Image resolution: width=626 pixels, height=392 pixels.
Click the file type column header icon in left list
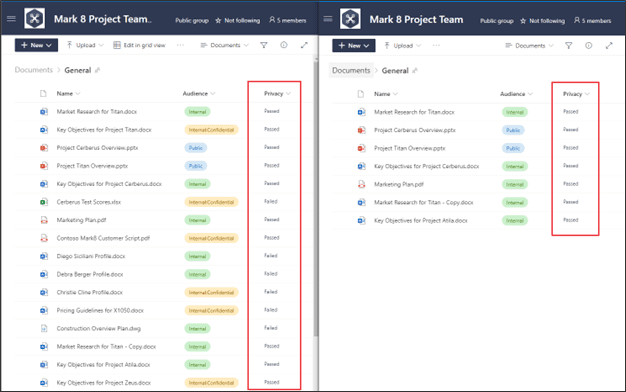43,93
